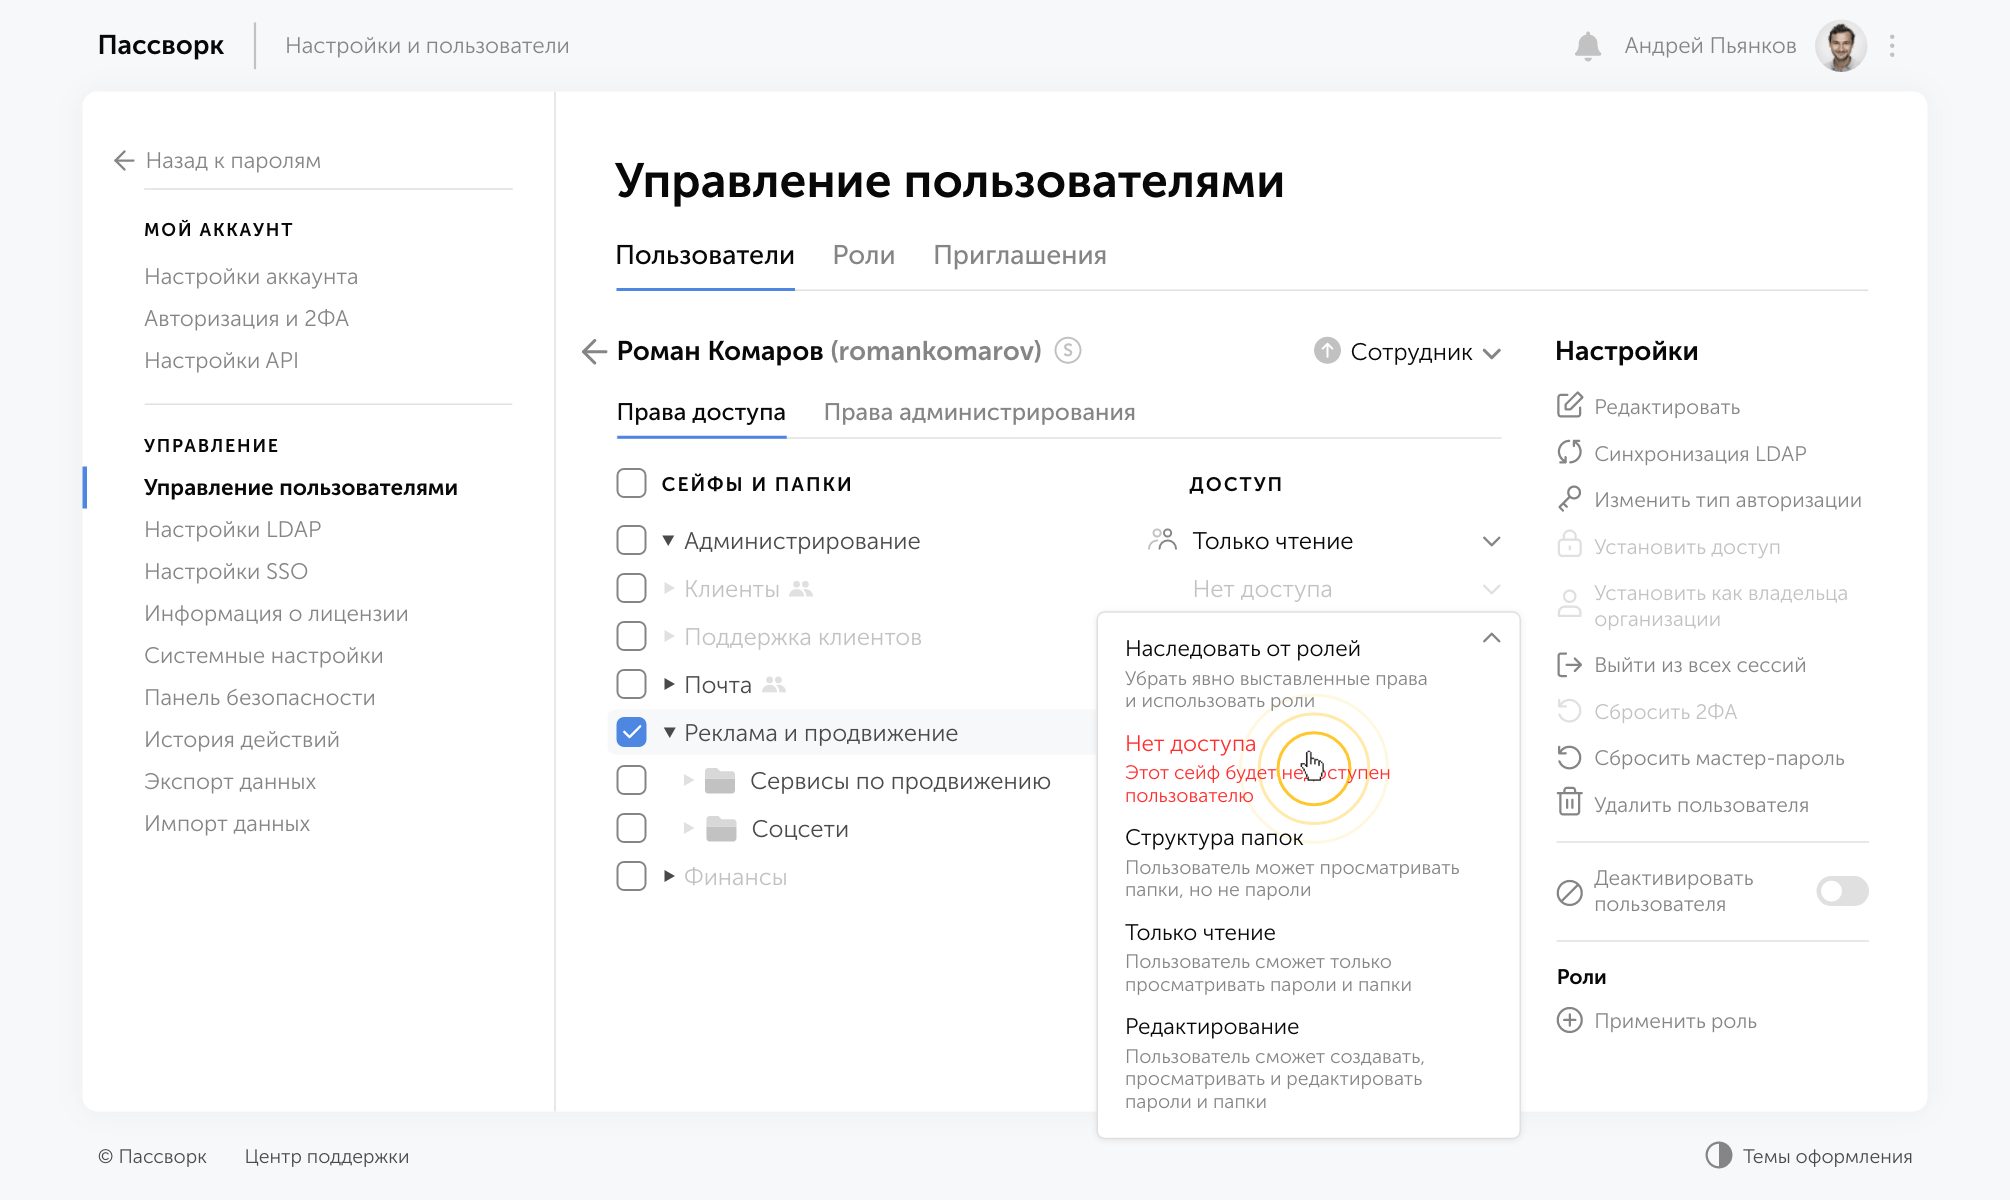The width and height of the screenshot is (2010, 1200).
Task: Open the three-dot menu near avatar
Action: tap(1892, 46)
